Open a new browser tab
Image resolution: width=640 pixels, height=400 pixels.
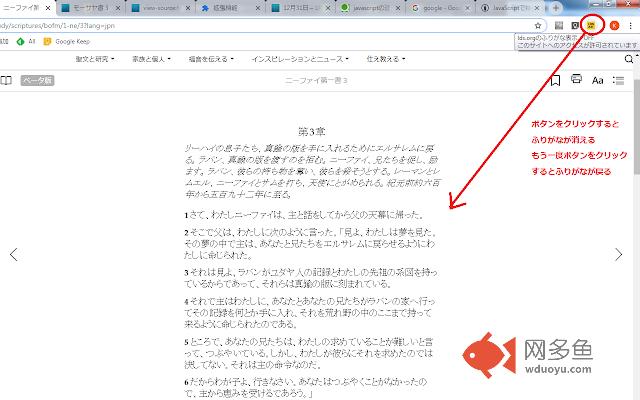click(x=556, y=8)
